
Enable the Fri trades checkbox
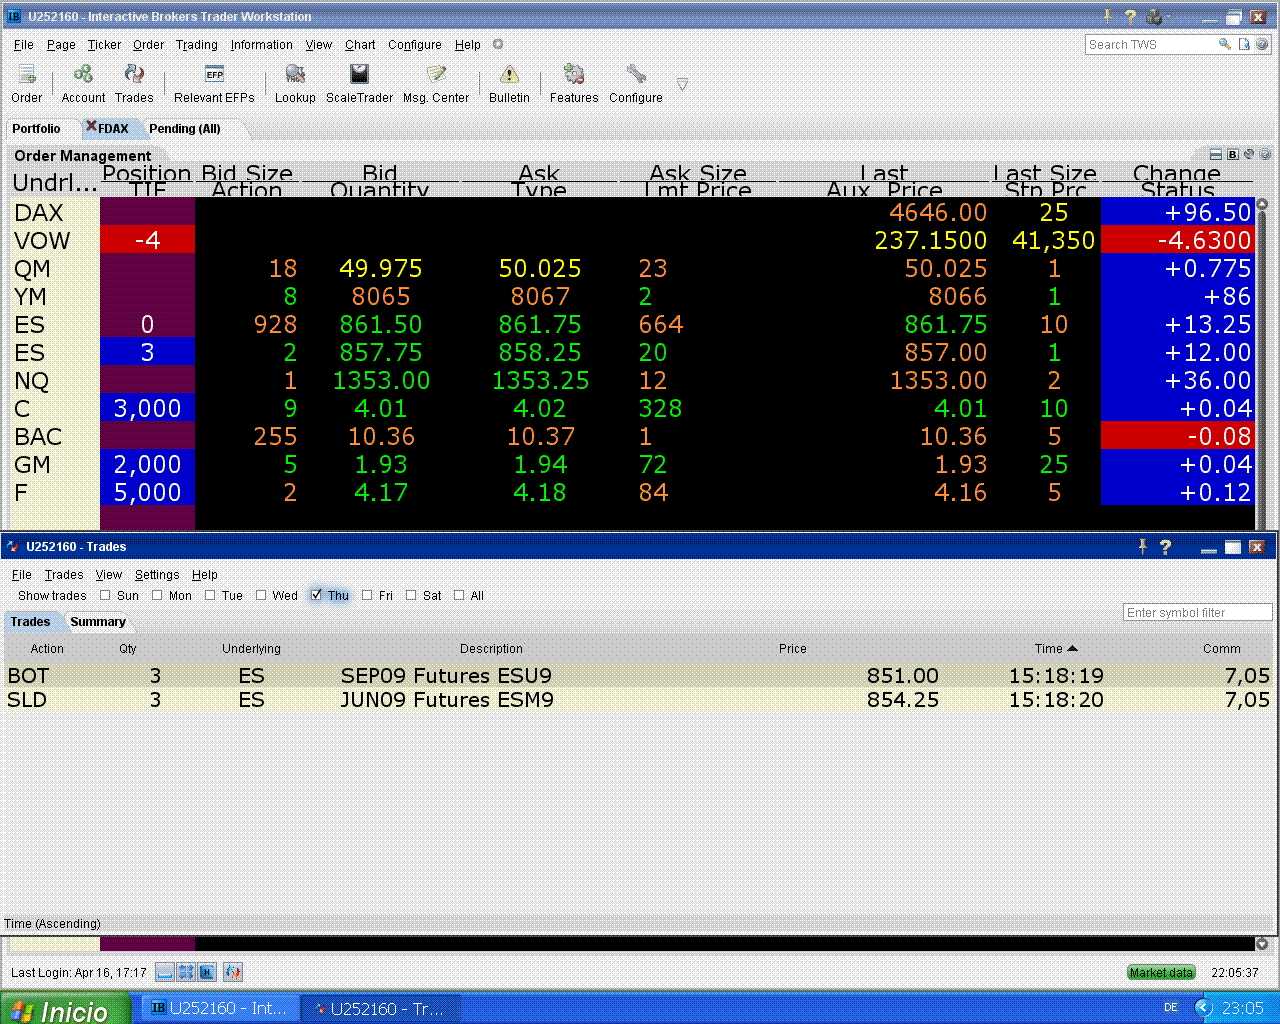click(x=367, y=595)
